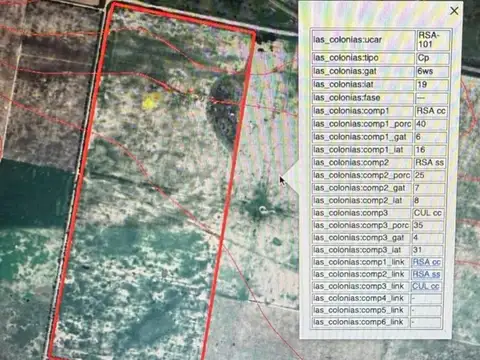The image size is (480, 360).
Task: Close the attribute popup with the X
Action: (x=454, y=11)
